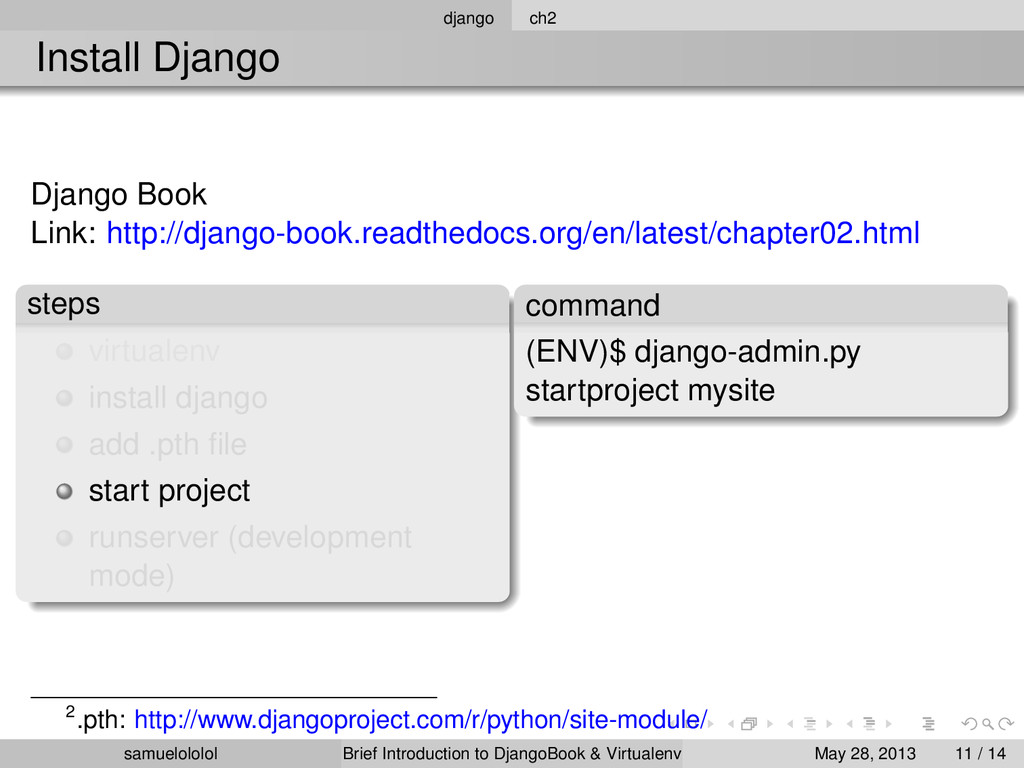Switch to the ch2 subsection tab
This screenshot has height=768, width=1024.
[x=543, y=18]
